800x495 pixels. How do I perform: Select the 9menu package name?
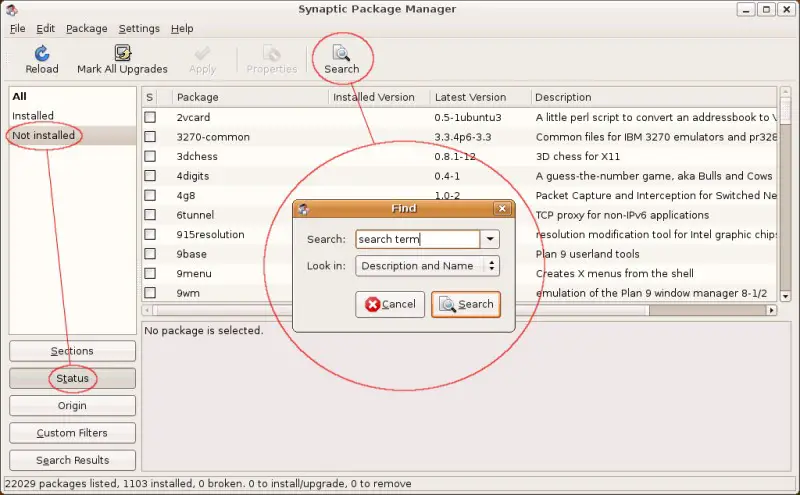coord(194,274)
